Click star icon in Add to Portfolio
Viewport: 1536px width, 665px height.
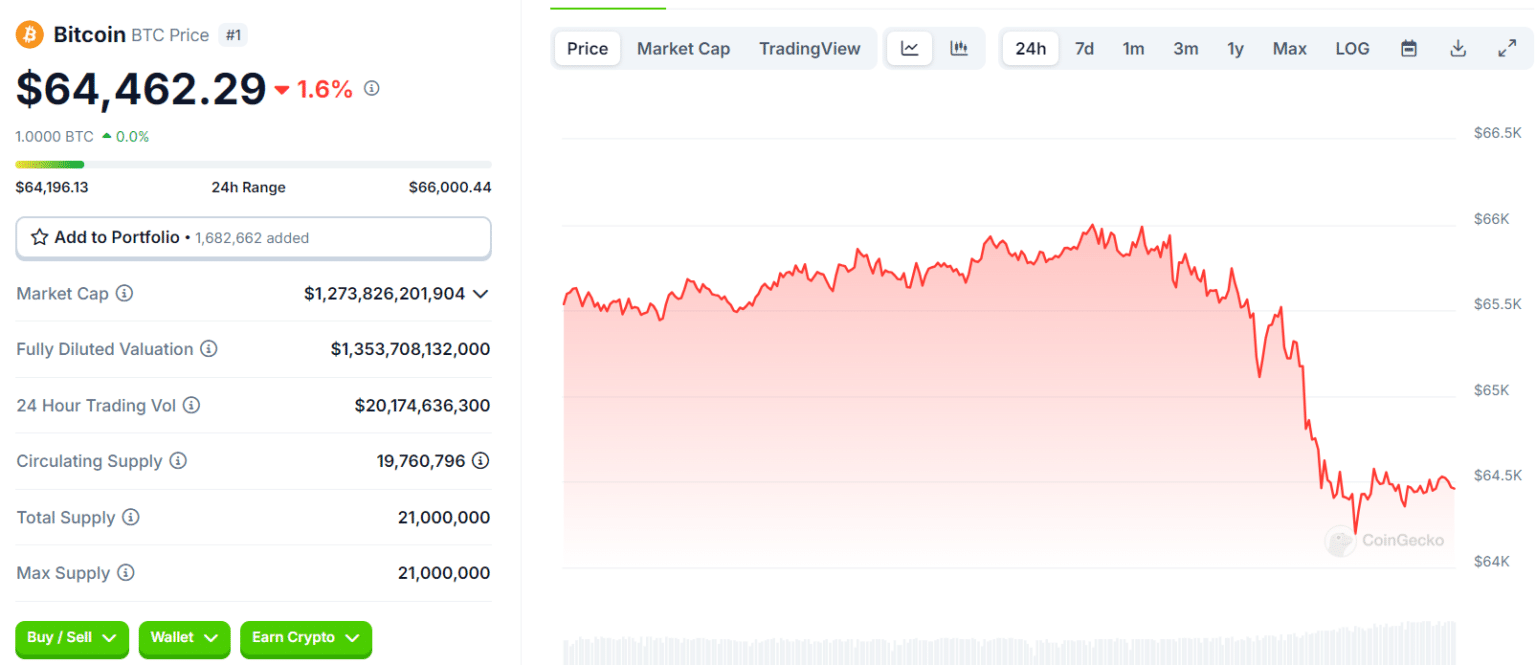pyautogui.click(x=40, y=238)
